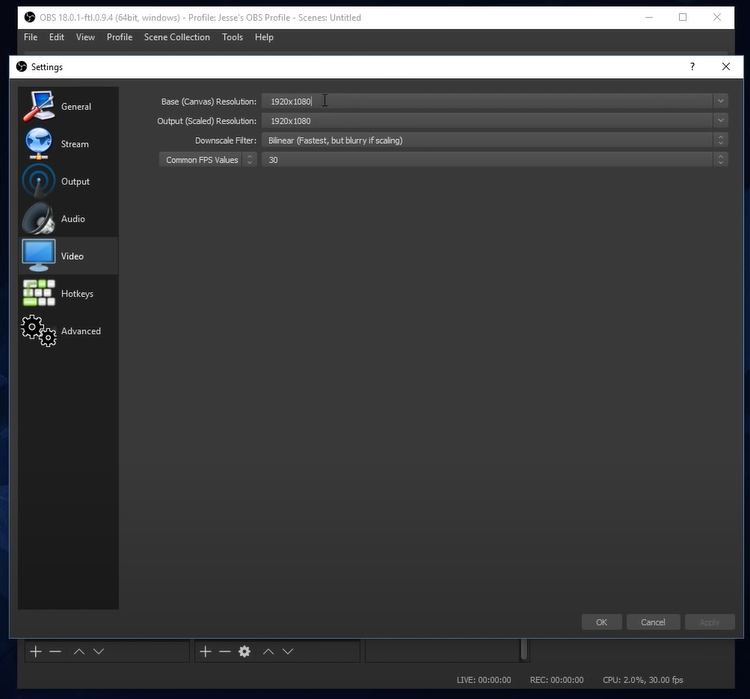The height and width of the screenshot is (699, 750).
Task: Open the Output settings icon
Action: tap(39, 181)
